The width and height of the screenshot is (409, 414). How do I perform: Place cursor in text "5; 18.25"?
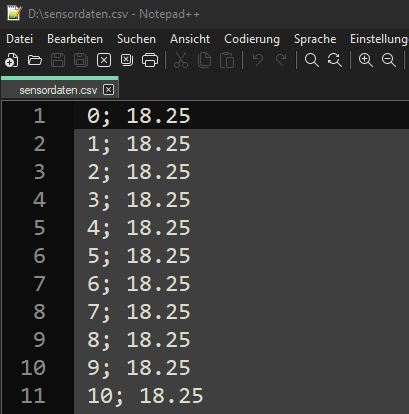coord(139,256)
